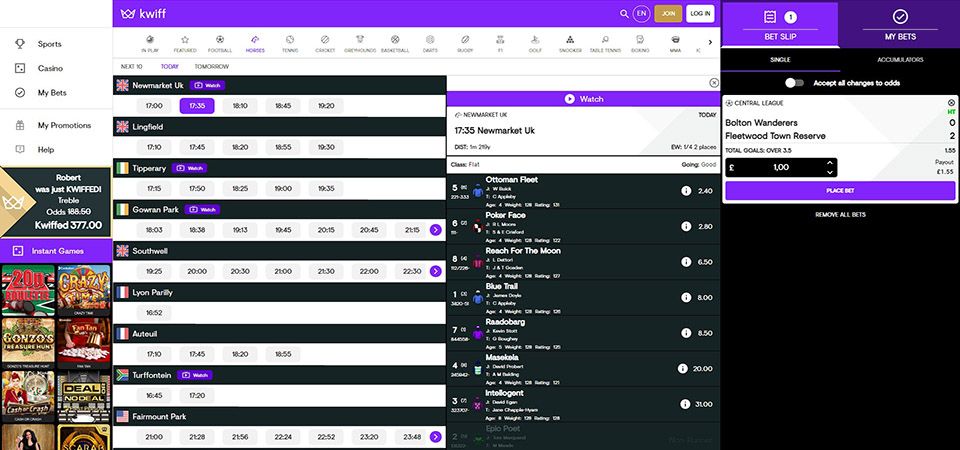960x450 pixels.
Task: Click Remove All Bets
Action: tap(840, 215)
